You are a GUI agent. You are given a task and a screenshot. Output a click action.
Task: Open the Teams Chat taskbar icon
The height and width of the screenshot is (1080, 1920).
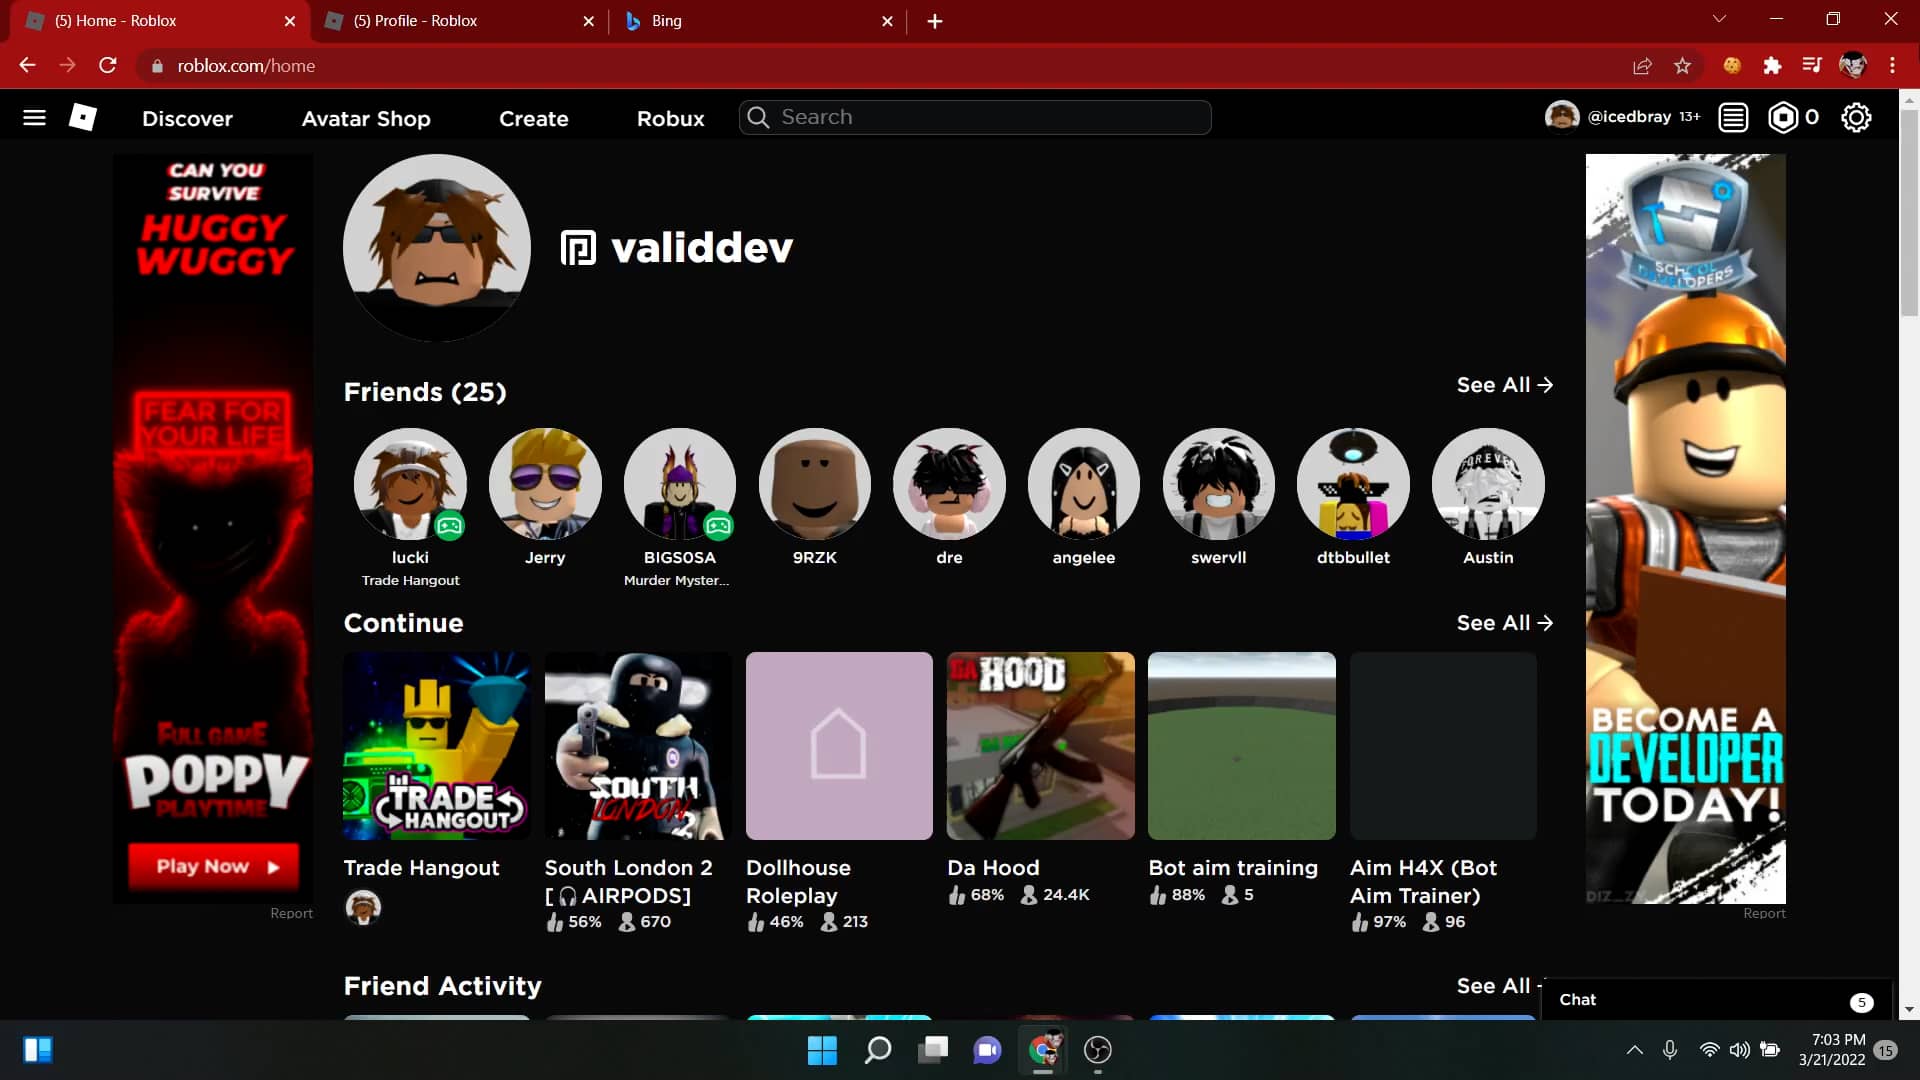pyautogui.click(x=987, y=1050)
